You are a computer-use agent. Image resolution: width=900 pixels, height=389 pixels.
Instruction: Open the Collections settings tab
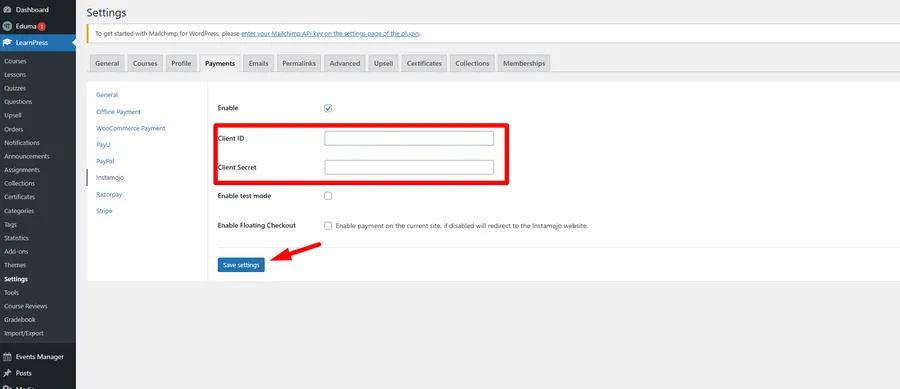click(x=472, y=63)
